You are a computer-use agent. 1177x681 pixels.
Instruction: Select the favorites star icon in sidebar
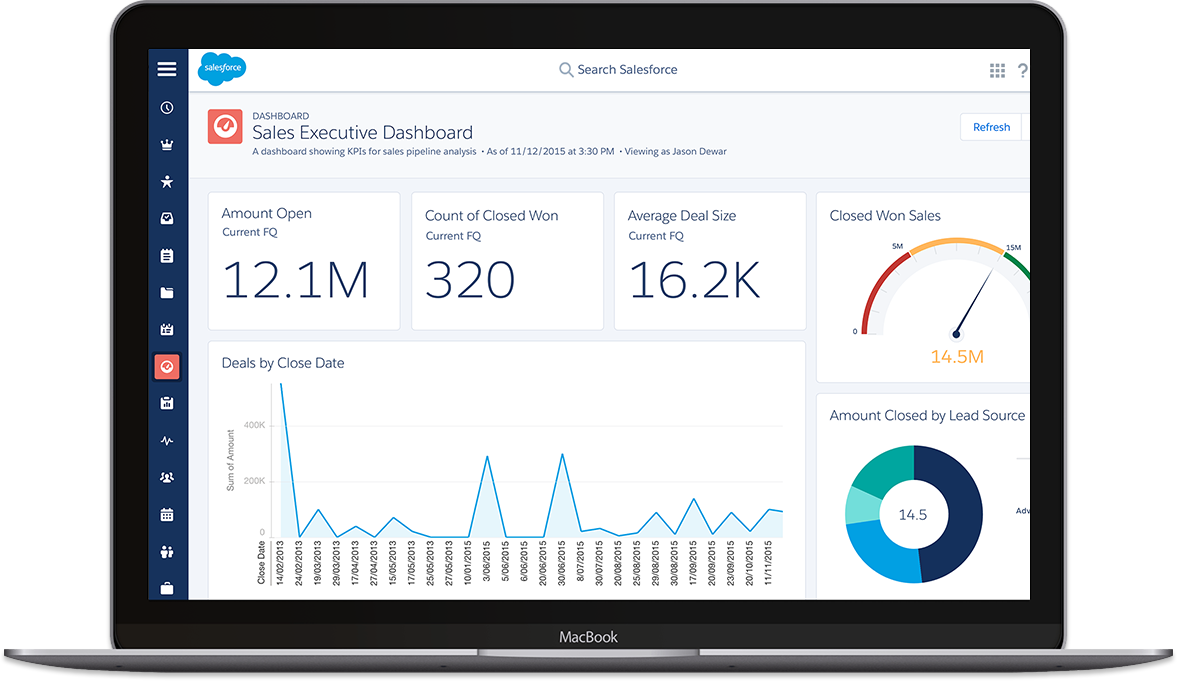[167, 182]
